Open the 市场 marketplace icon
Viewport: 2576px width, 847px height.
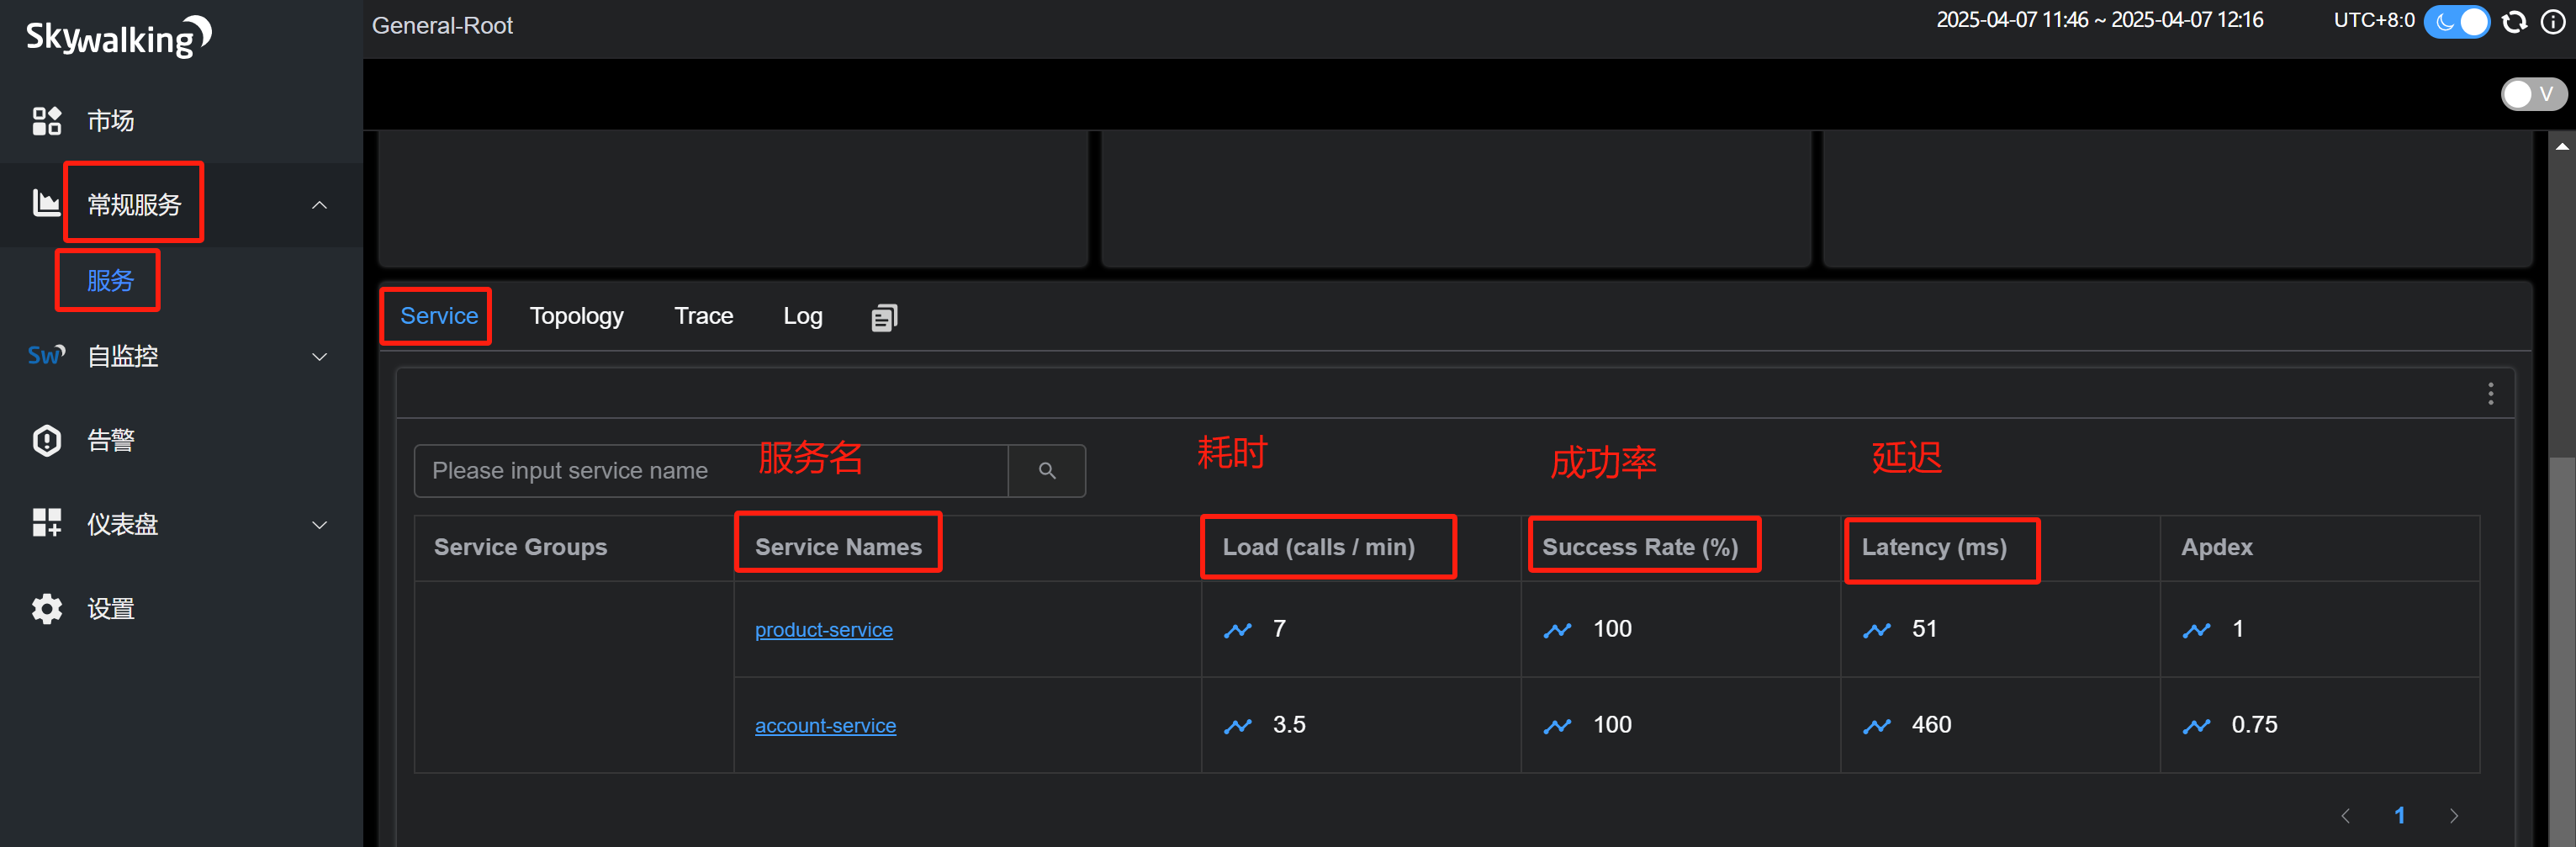pyautogui.click(x=46, y=121)
